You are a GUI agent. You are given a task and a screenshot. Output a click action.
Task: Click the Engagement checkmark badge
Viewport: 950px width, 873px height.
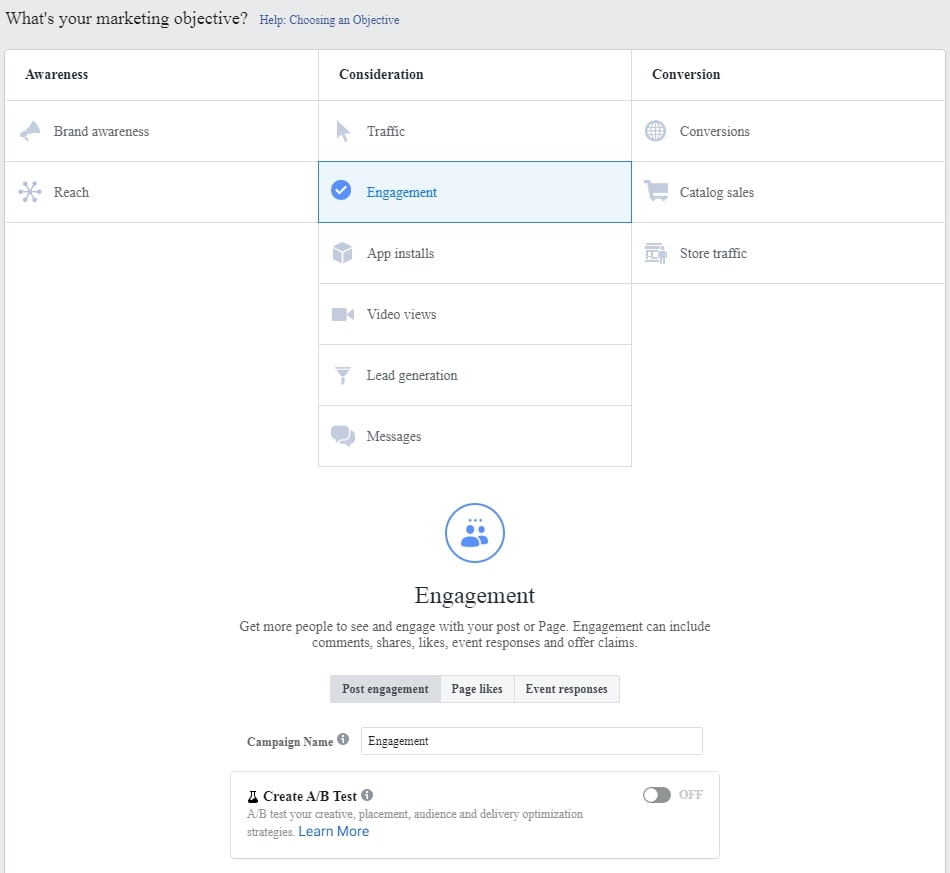tap(344, 192)
